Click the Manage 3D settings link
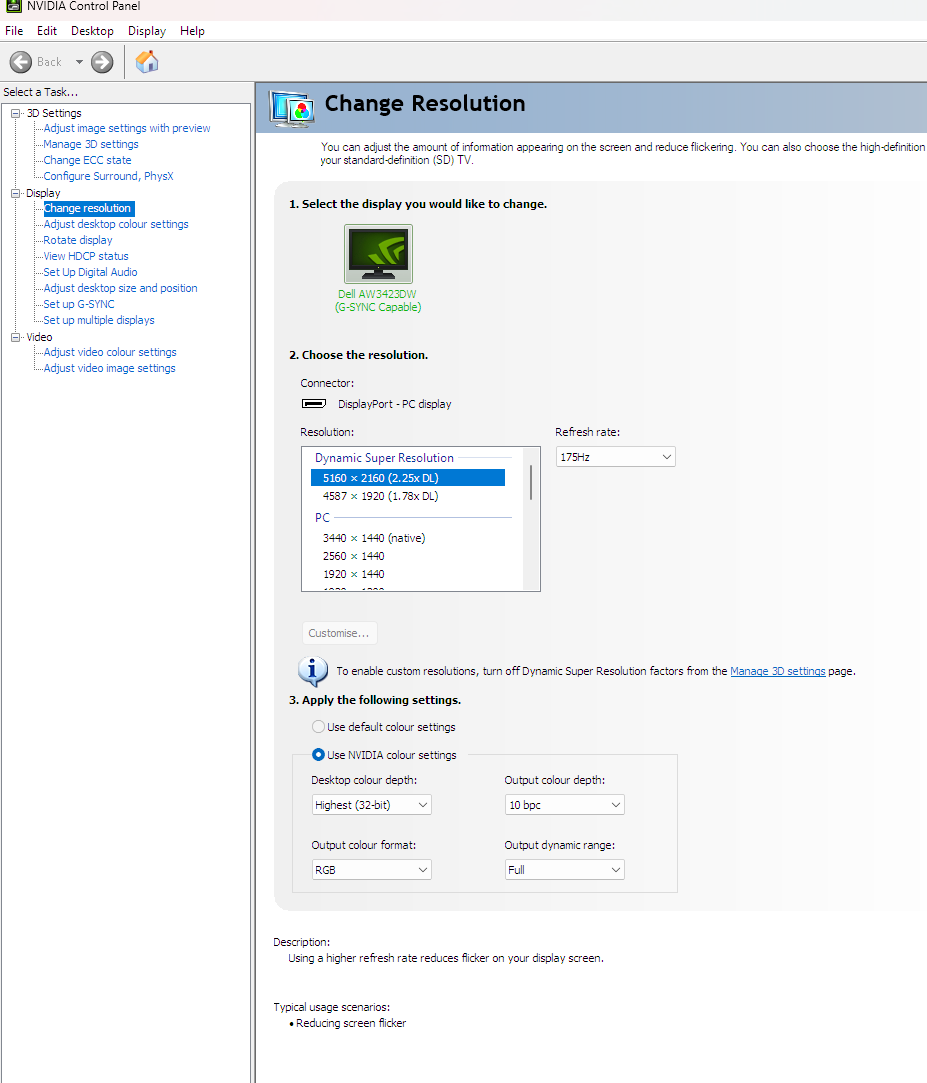This screenshot has width=927, height=1083. (x=777, y=672)
